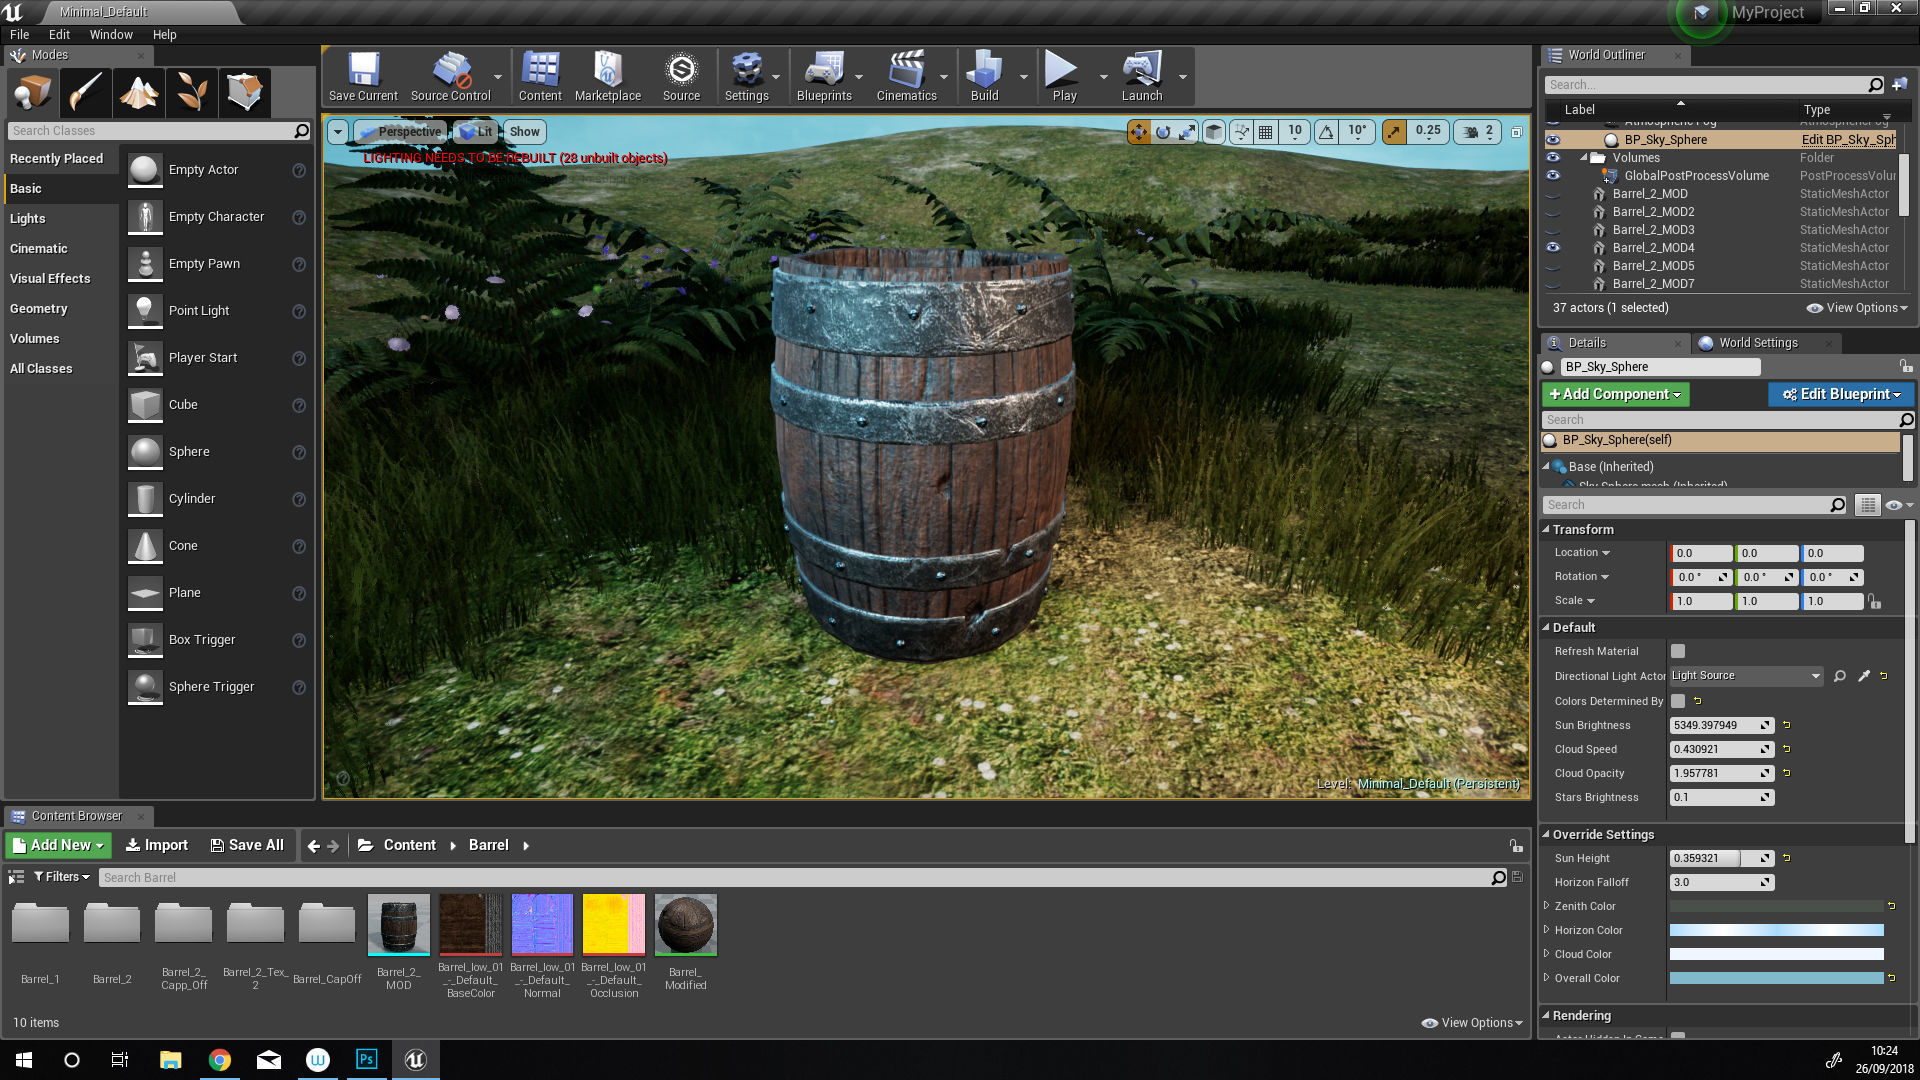Open World Outliner View Options dropdown
Viewport: 1920px width, 1080px height.
click(x=1857, y=308)
